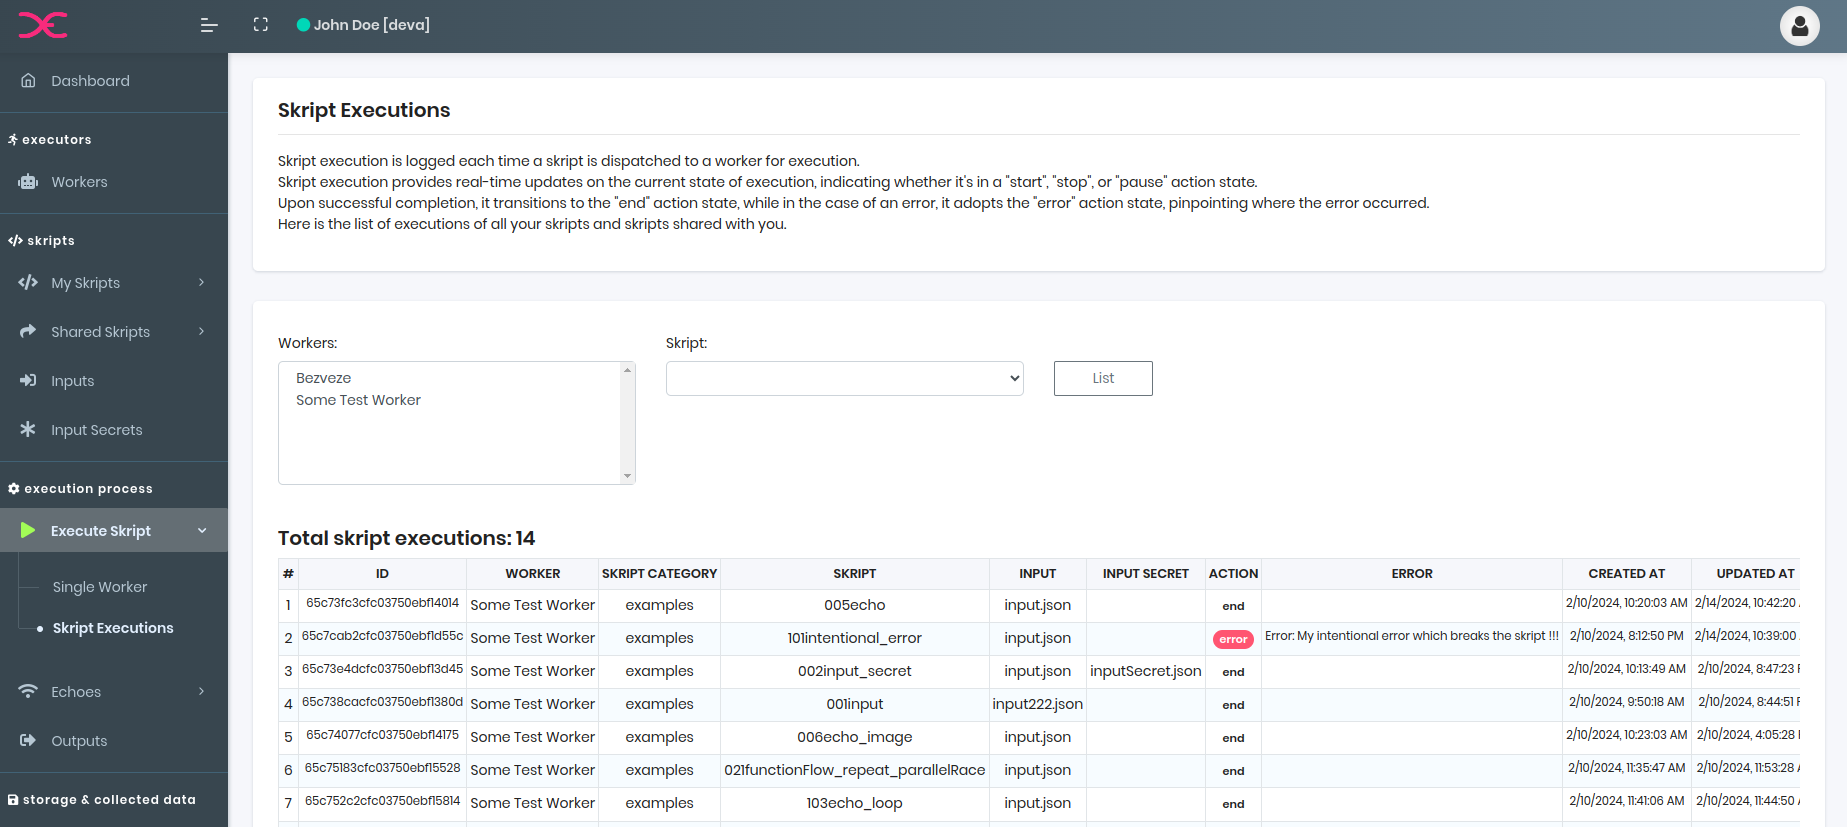This screenshot has width=1847, height=827.
Task: Select Some Test Worker in Workers list
Action: tap(358, 400)
